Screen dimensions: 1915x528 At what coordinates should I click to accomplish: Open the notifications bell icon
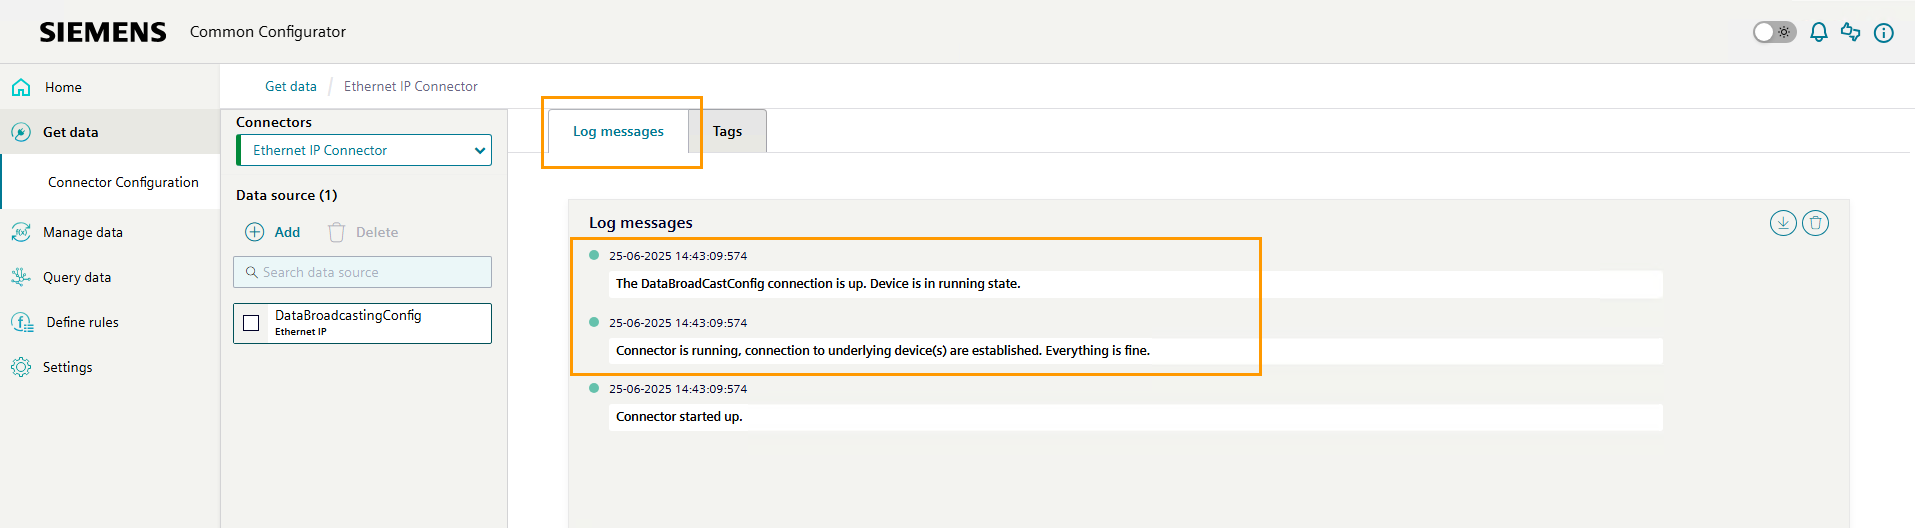(1819, 32)
